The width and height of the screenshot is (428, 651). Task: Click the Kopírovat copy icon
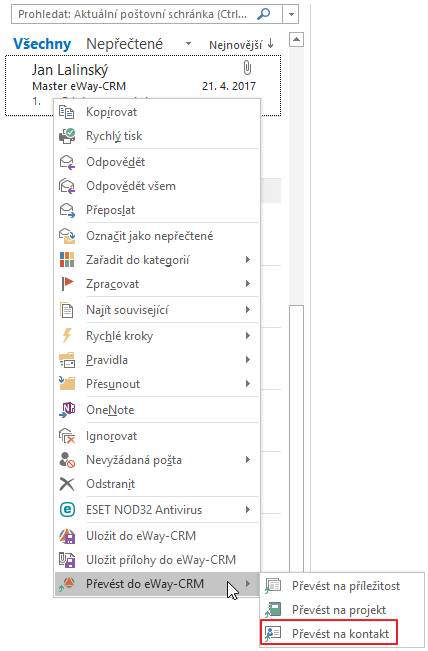pyautogui.click(x=66, y=112)
